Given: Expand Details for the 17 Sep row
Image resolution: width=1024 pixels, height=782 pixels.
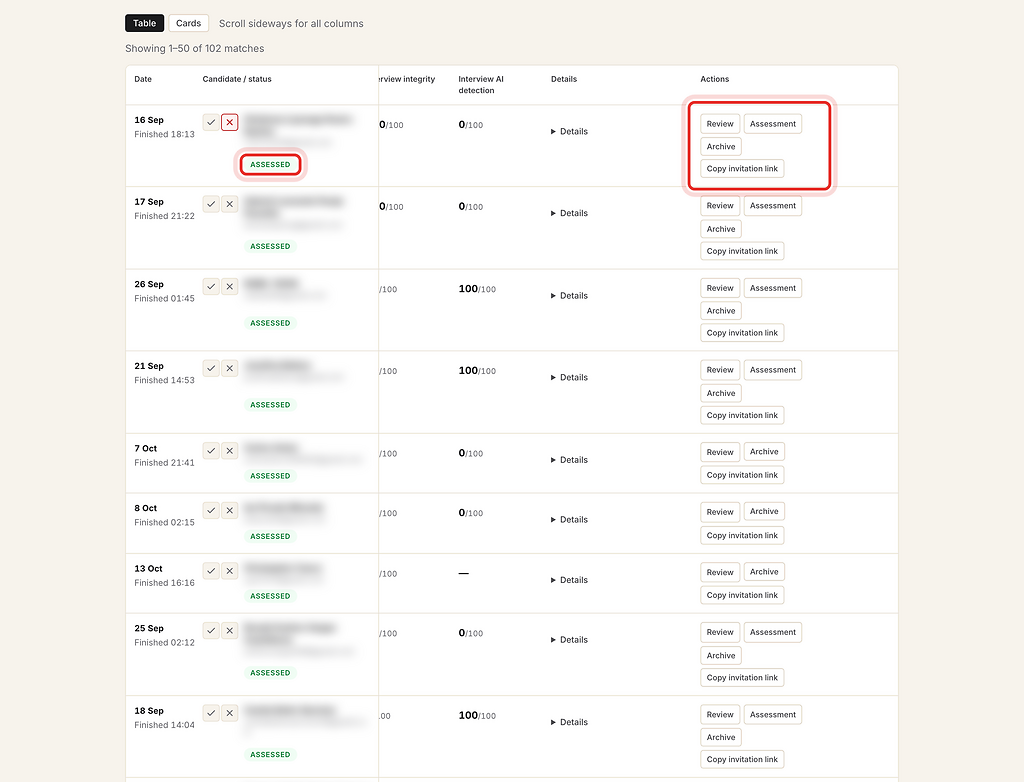Looking at the screenshot, I should [x=569, y=213].
